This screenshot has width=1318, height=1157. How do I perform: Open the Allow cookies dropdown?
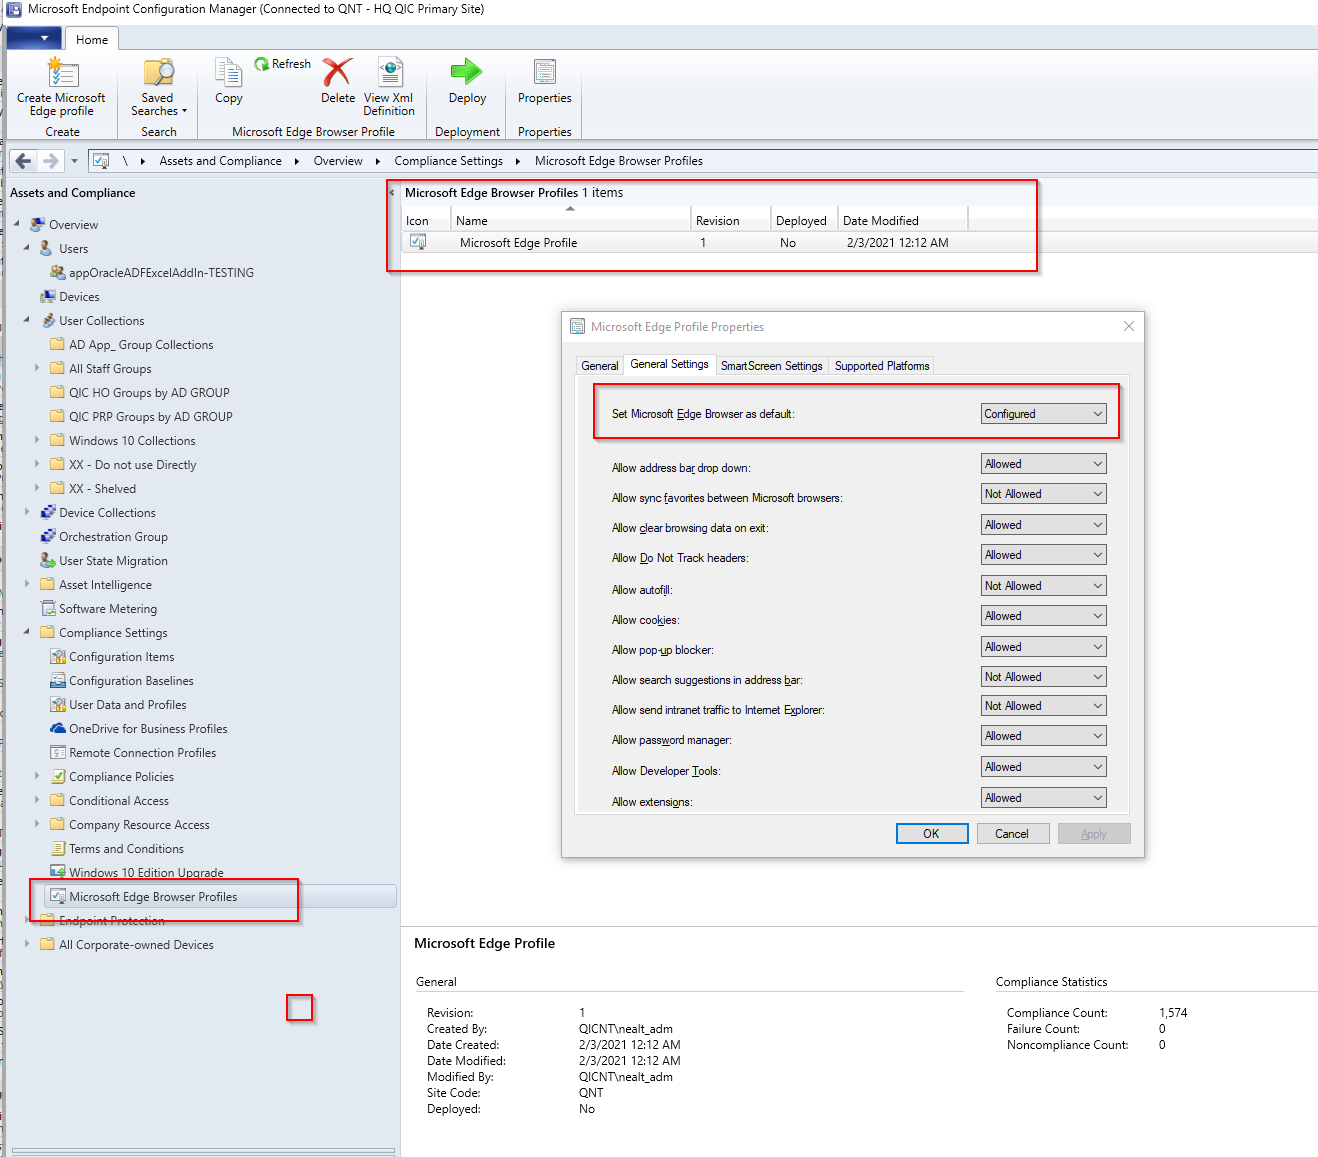[x=1043, y=615]
